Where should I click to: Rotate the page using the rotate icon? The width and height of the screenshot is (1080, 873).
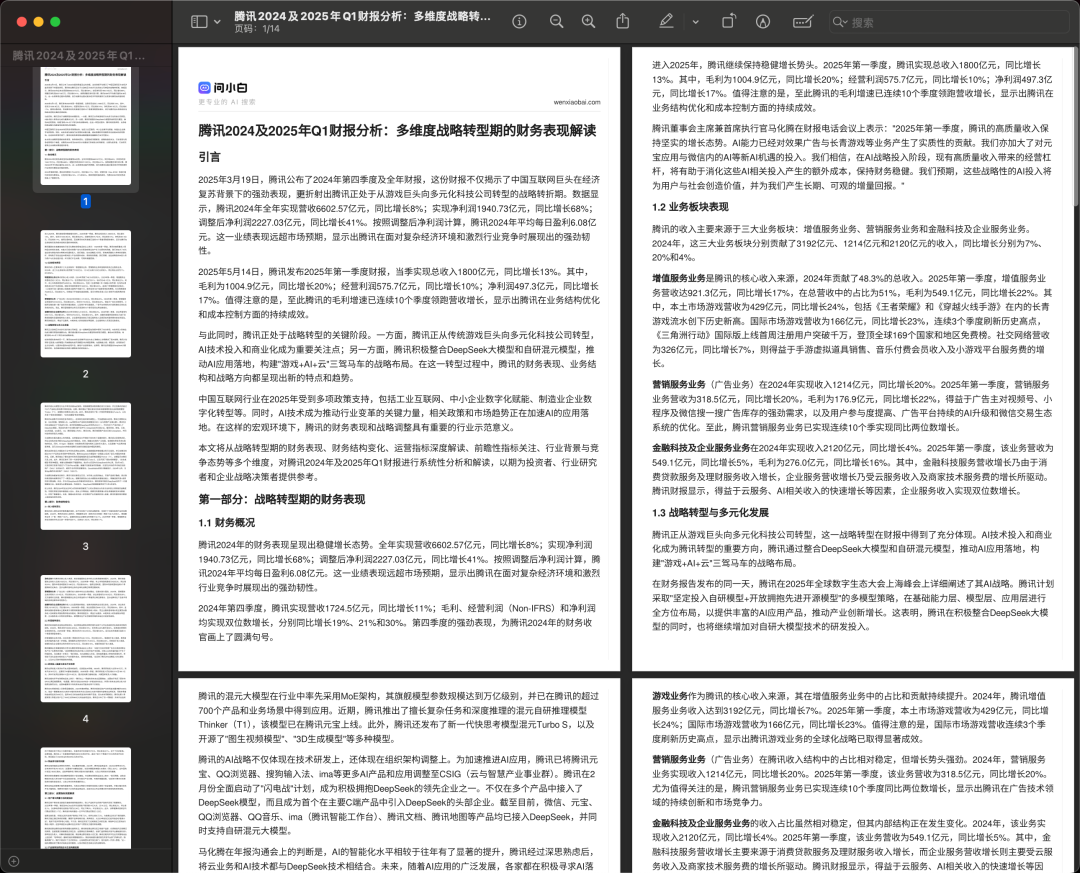click(728, 21)
